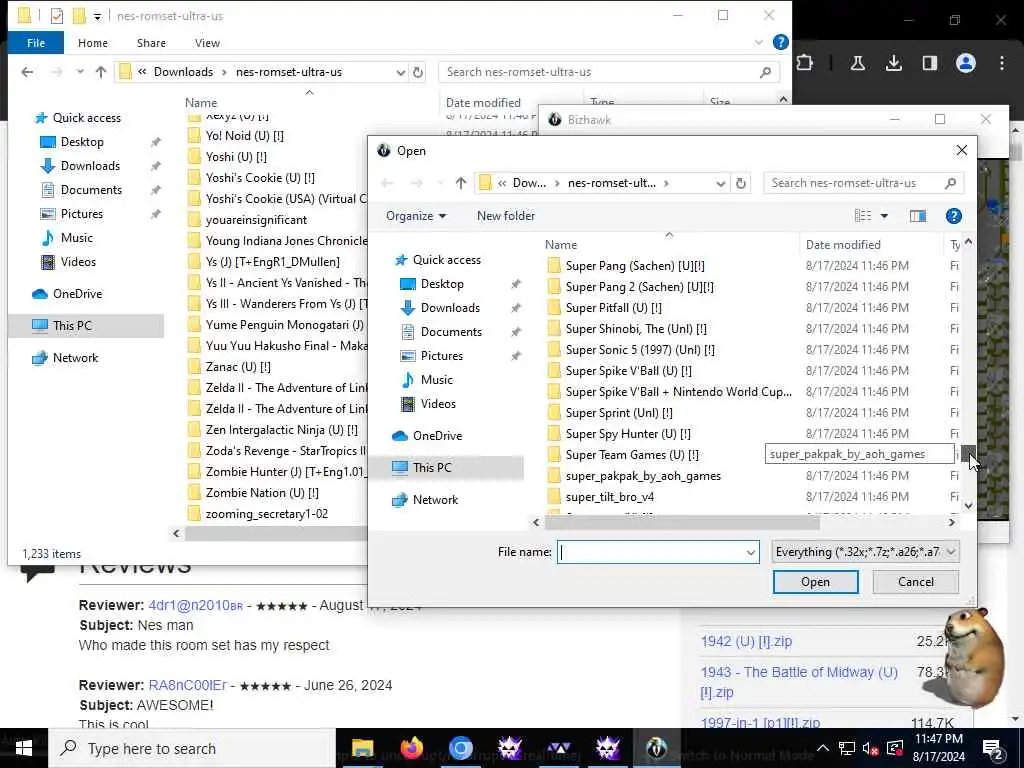Viewport: 1024px width, 768px height.
Task: Refresh the Explorer window folder
Action: tap(418, 72)
